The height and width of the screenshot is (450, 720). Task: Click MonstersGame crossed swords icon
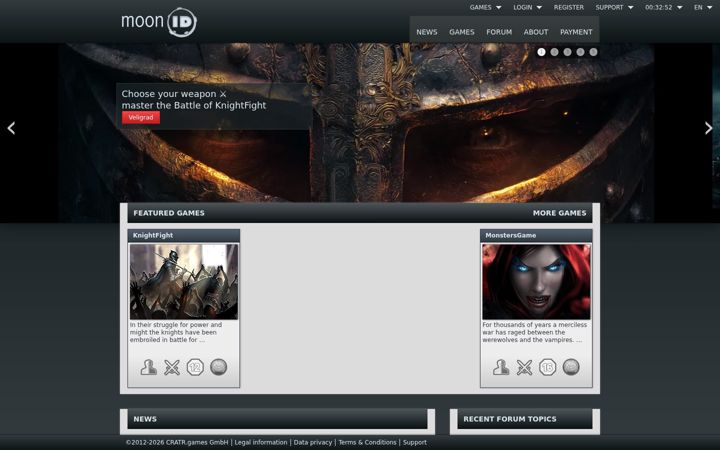tap(524, 367)
